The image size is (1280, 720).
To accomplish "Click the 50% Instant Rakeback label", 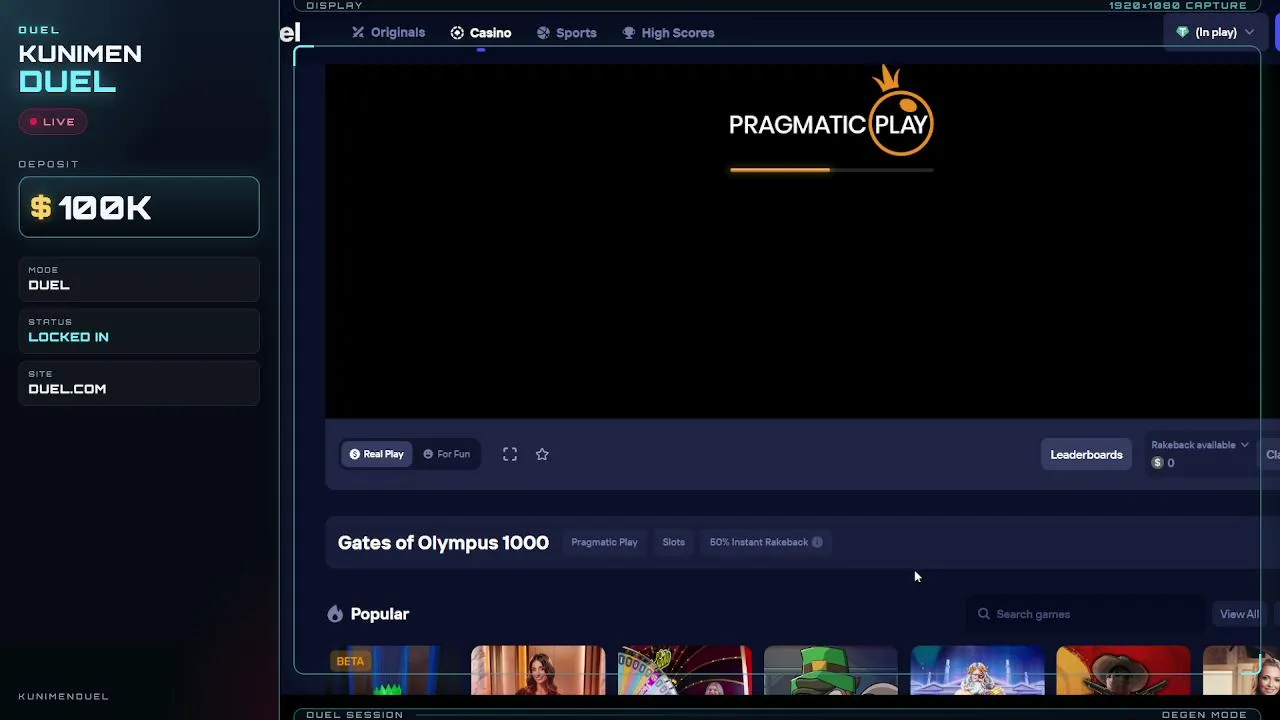I will pyautogui.click(x=759, y=542).
